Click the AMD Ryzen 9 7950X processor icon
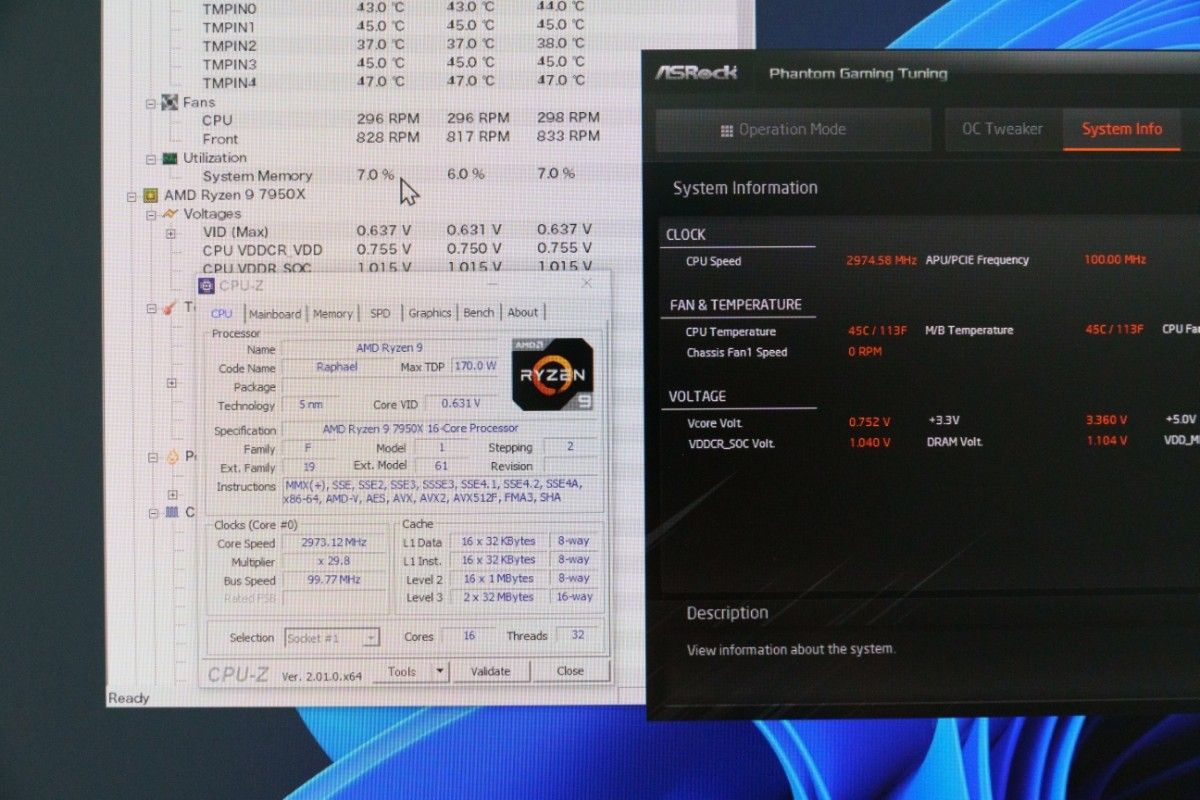 (x=151, y=195)
